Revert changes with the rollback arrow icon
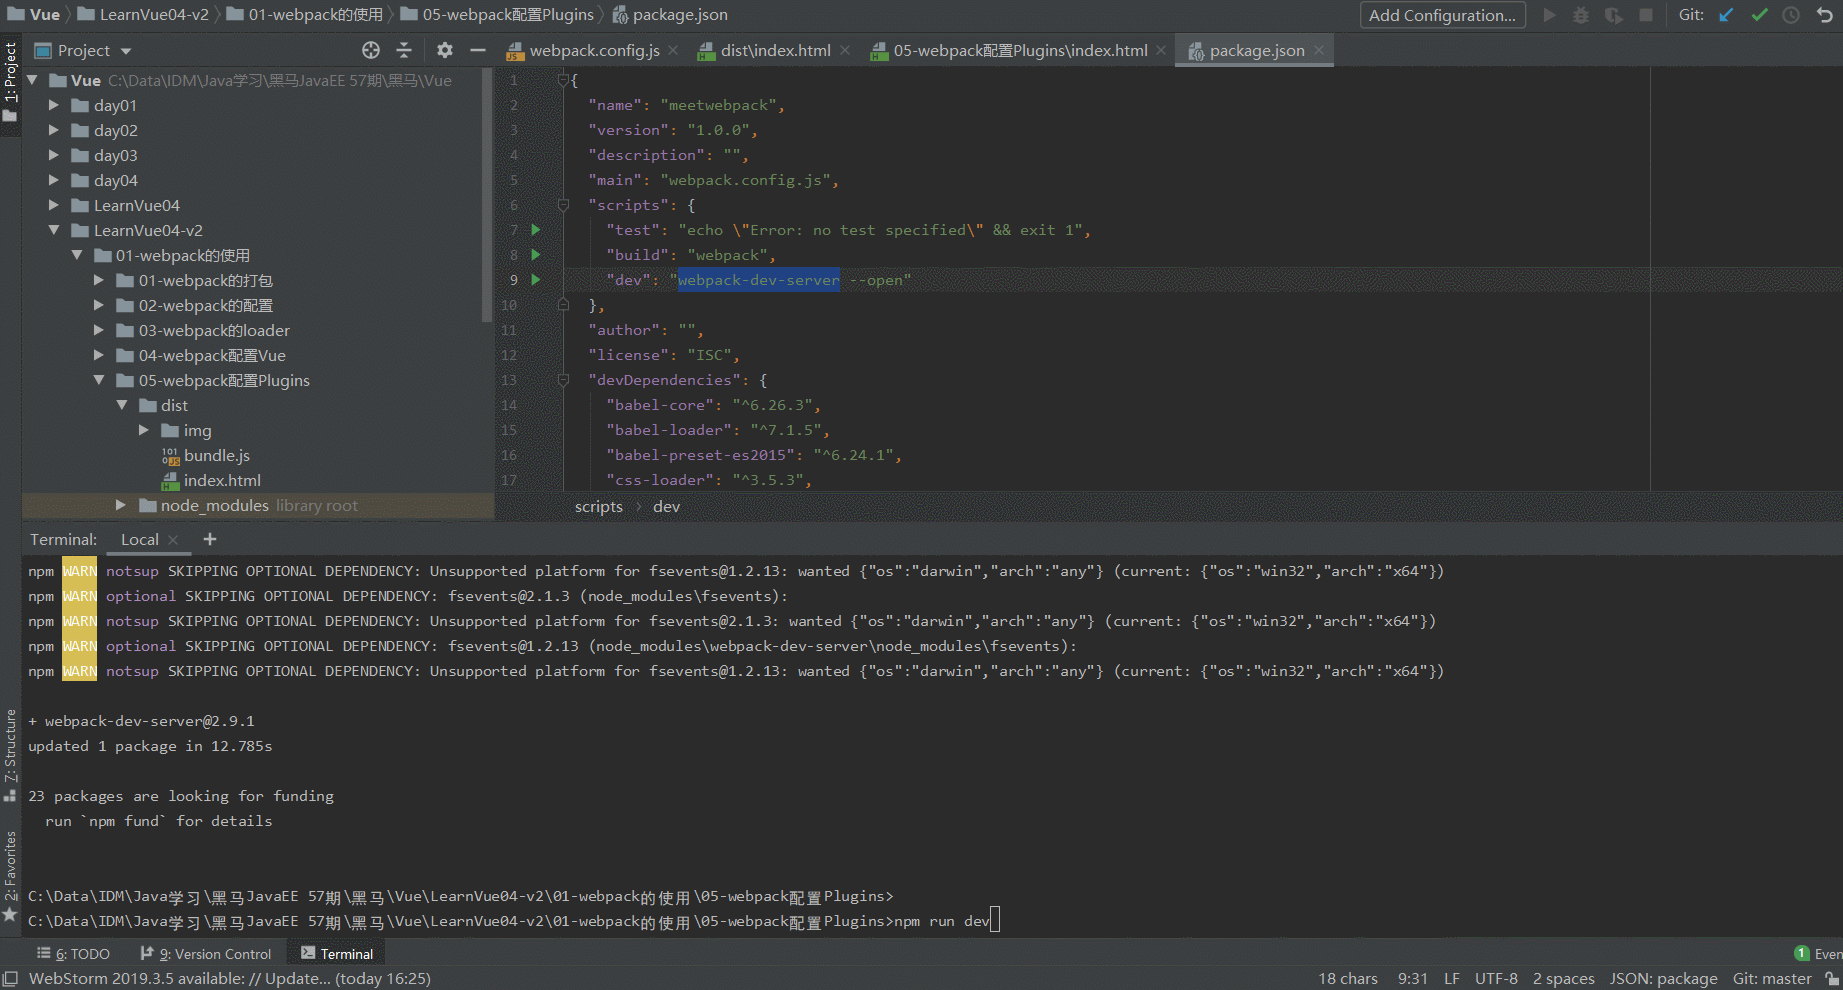Viewport: 1843px width, 990px height. pyautogui.click(x=1825, y=15)
